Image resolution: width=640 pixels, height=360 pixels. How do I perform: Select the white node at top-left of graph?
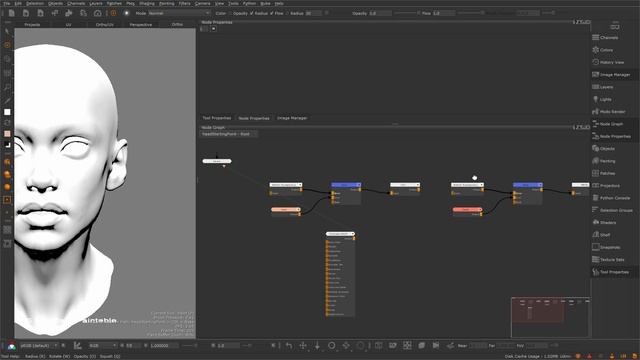click(x=217, y=161)
